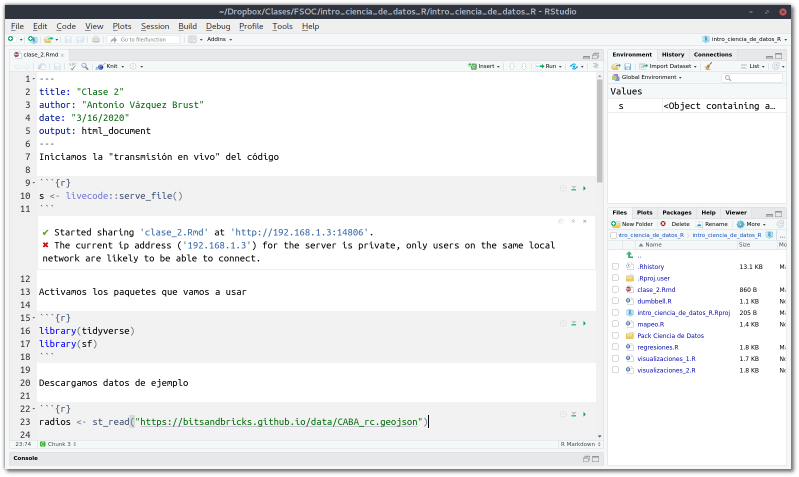799x477 pixels.
Task: Switch to the Viewer tab
Action: [736, 213]
